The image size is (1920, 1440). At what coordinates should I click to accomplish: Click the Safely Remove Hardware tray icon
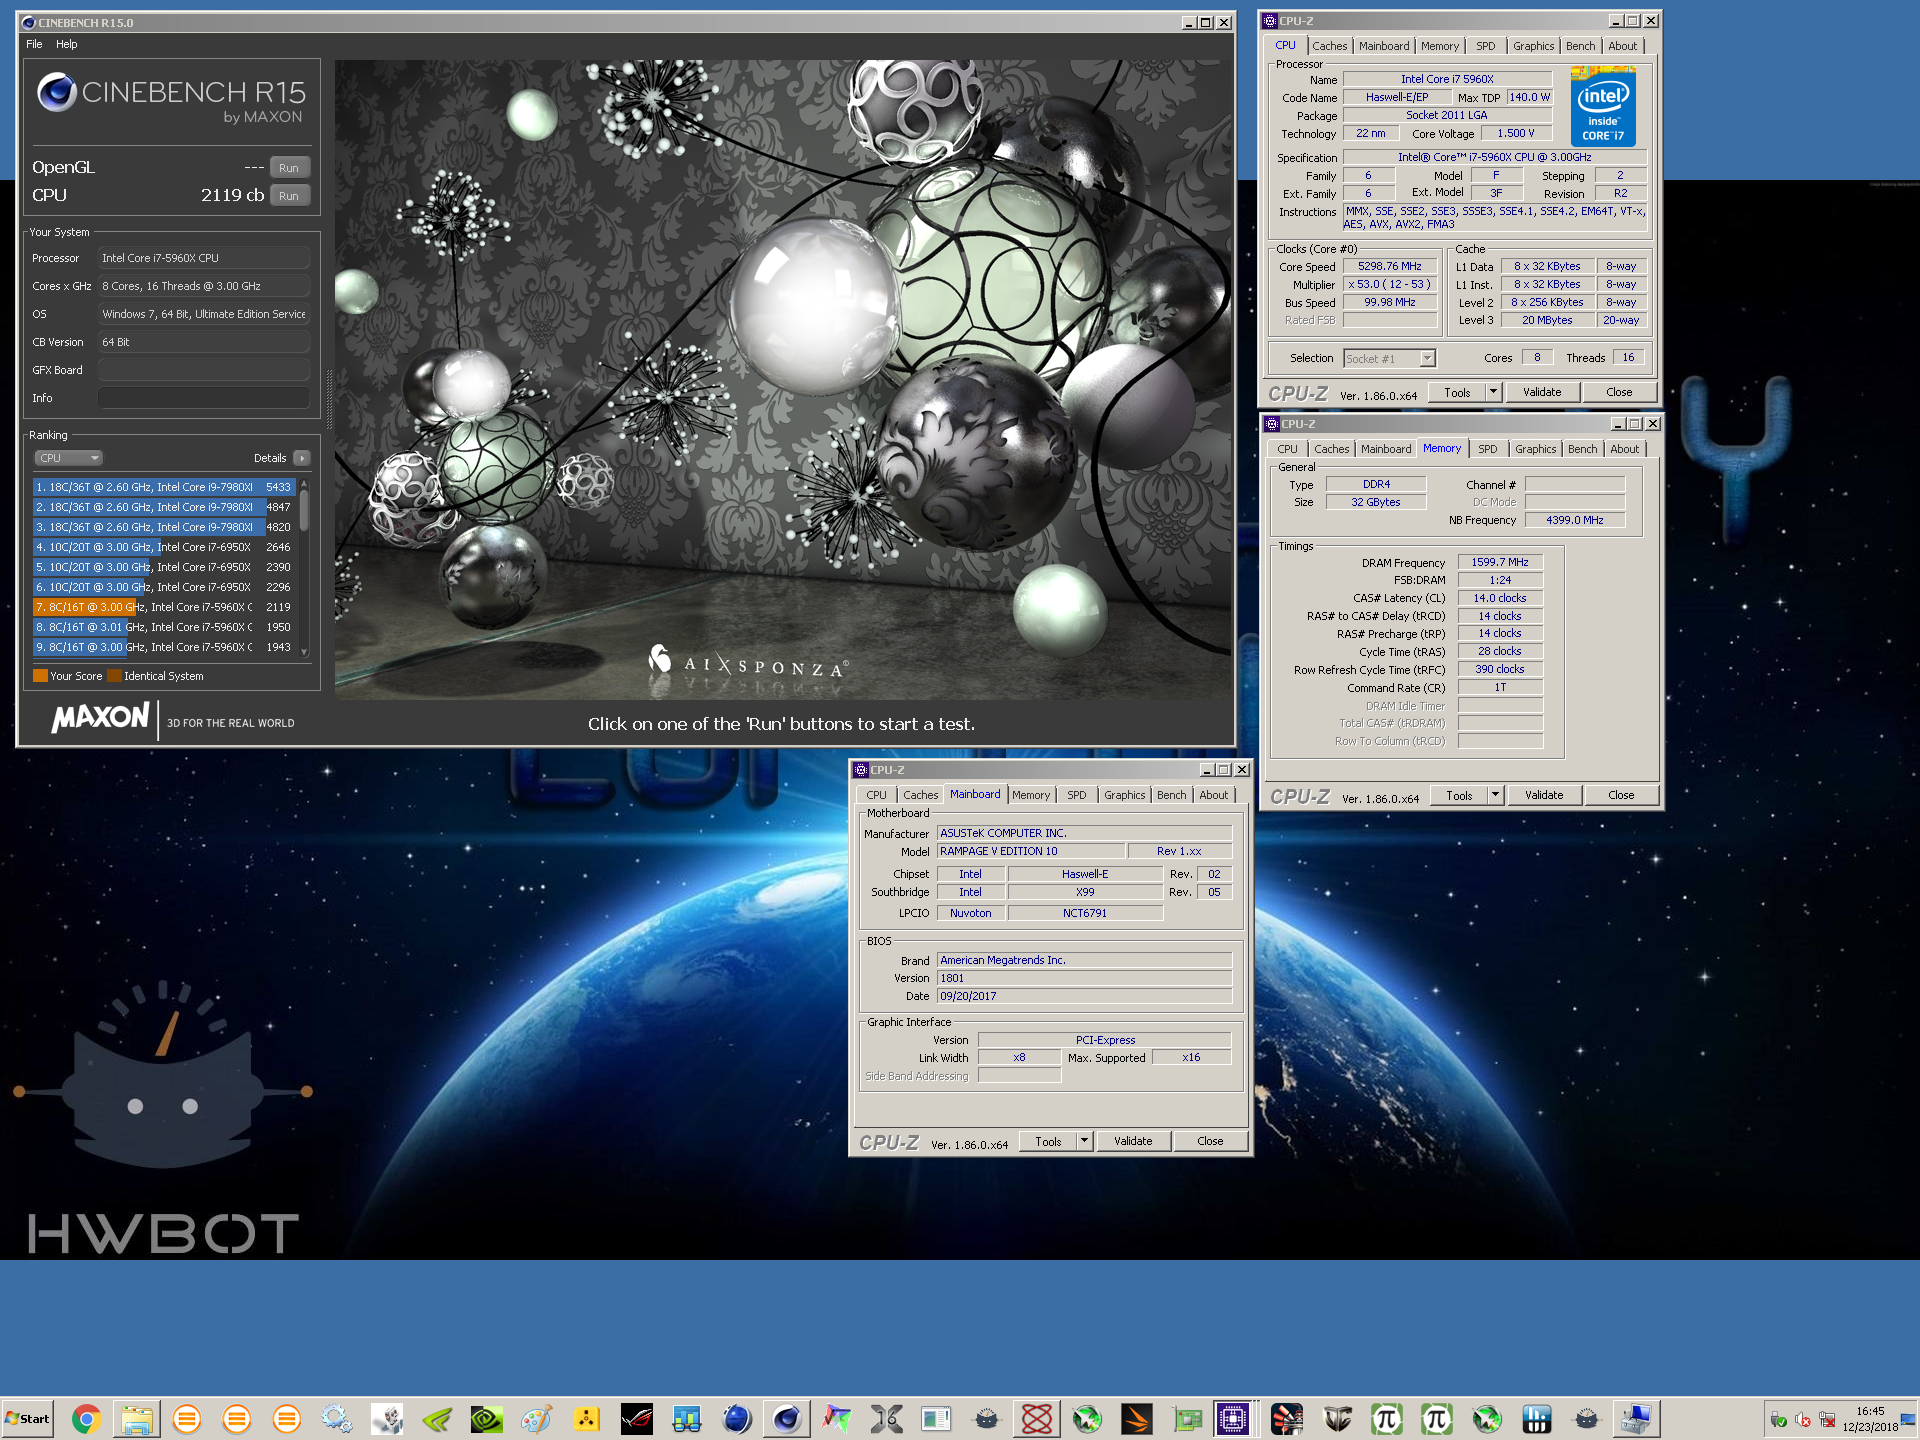point(1779,1419)
